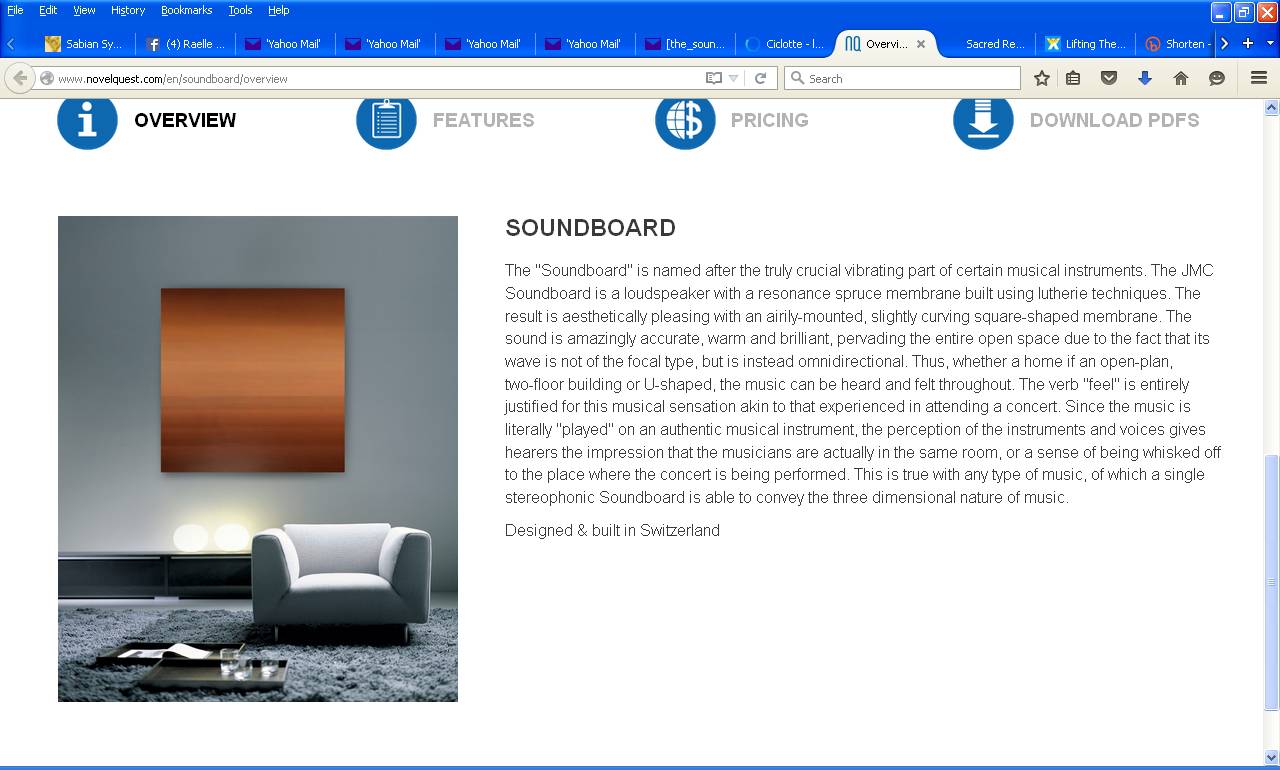Click the search magnifier icon
Image resolution: width=1280 pixels, height=770 pixels.
797,78
